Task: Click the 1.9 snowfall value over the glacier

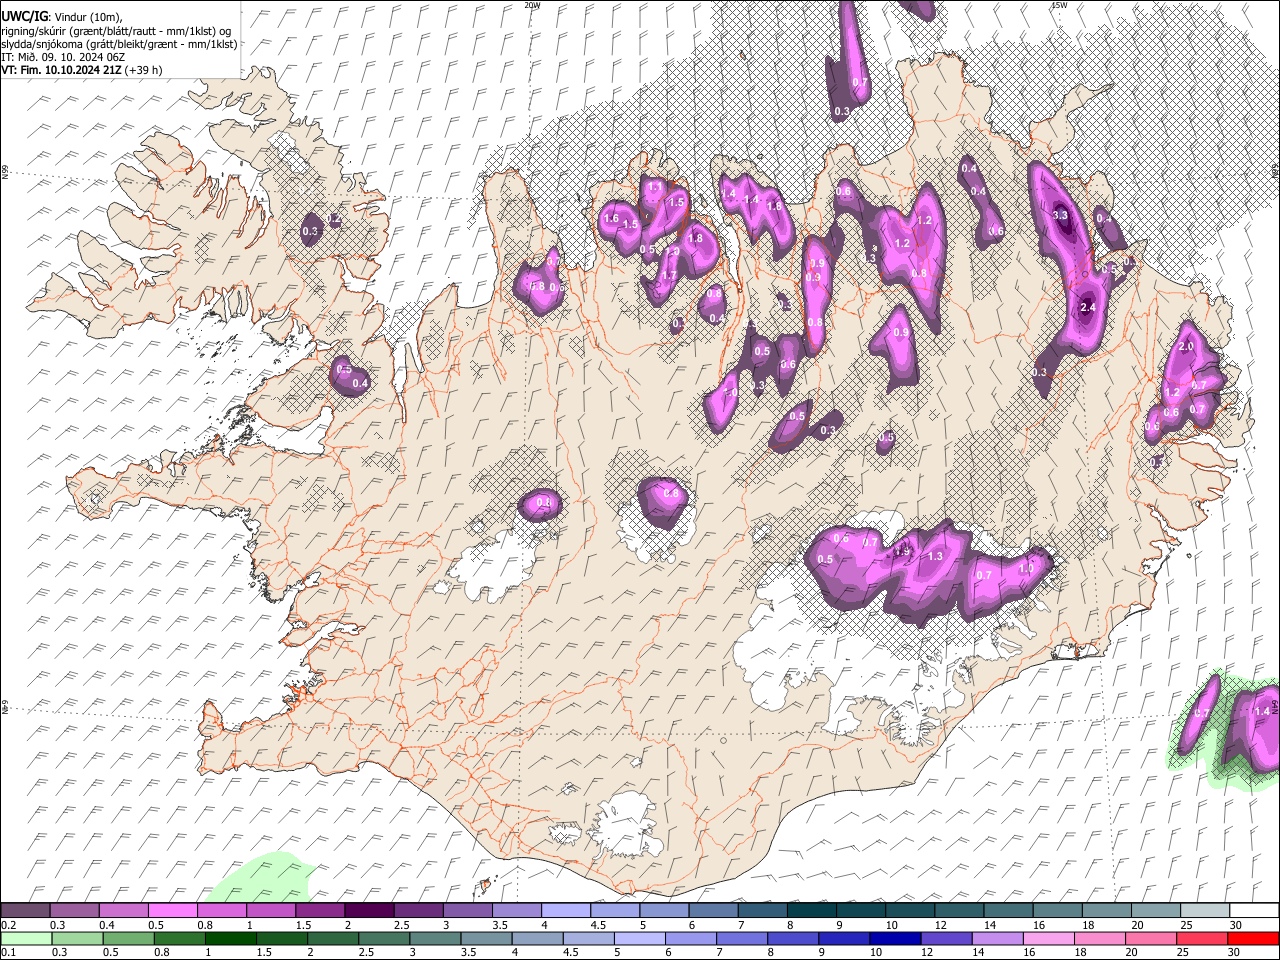Action: [x=902, y=551]
